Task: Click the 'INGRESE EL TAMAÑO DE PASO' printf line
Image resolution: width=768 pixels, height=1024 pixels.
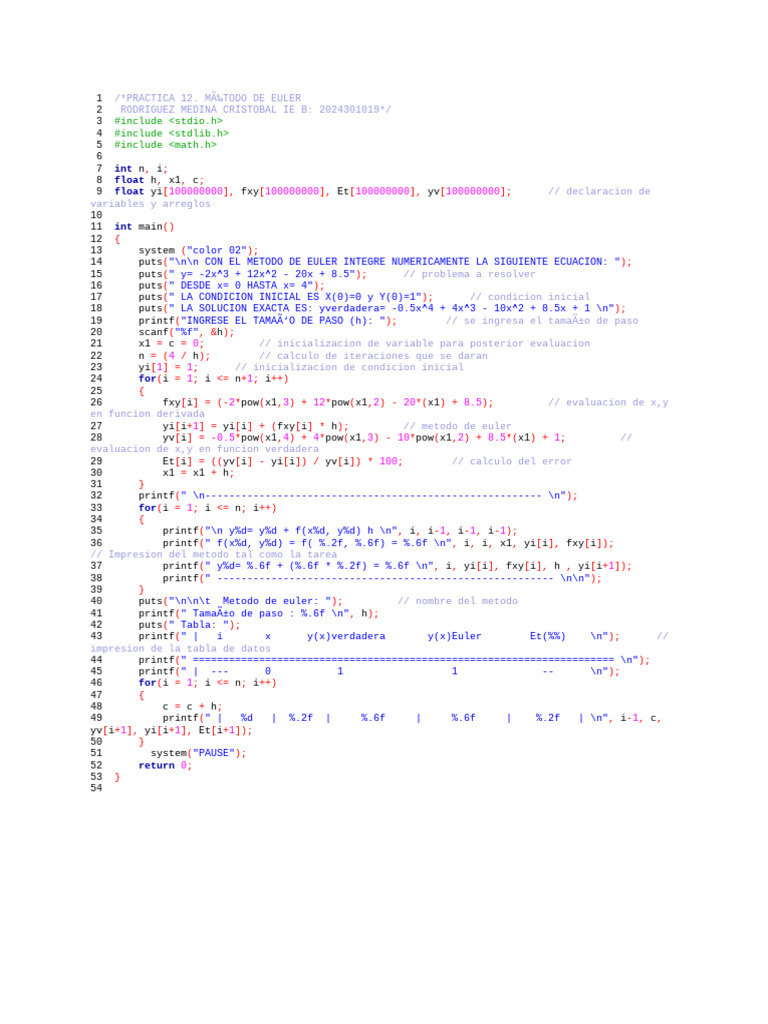Action: (268, 321)
